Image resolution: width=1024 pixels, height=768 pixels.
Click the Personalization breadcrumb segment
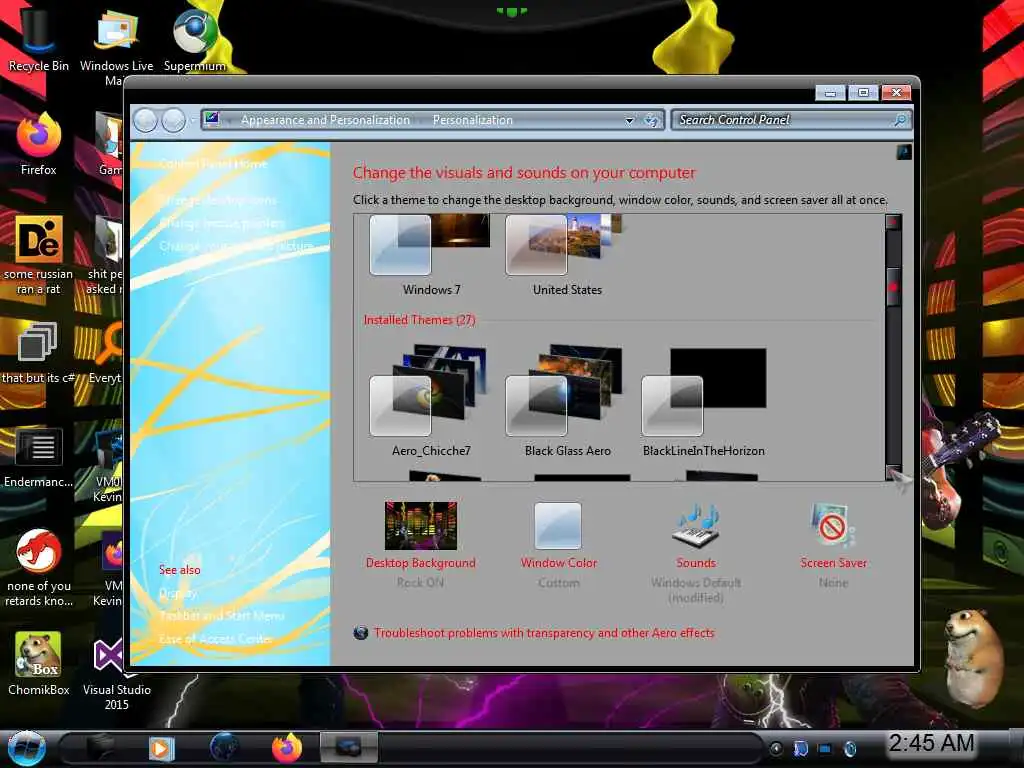point(473,120)
